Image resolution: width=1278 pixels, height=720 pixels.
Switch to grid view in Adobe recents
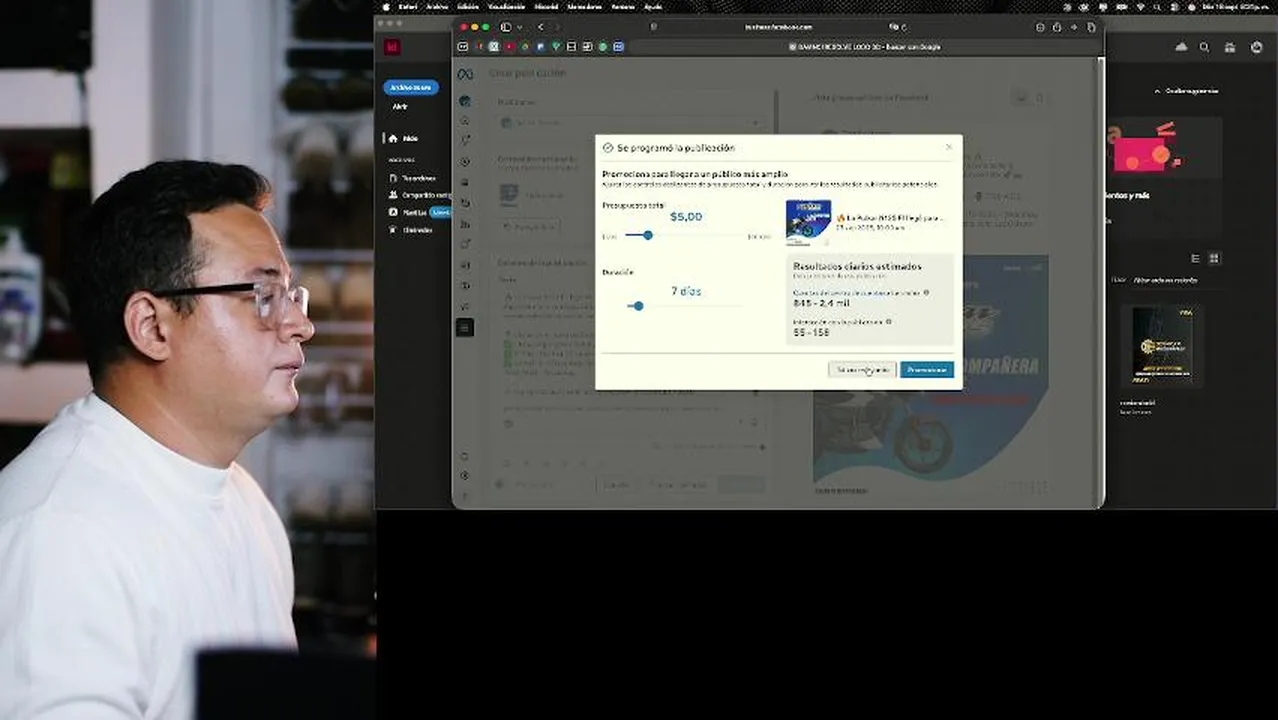[x=1214, y=258]
